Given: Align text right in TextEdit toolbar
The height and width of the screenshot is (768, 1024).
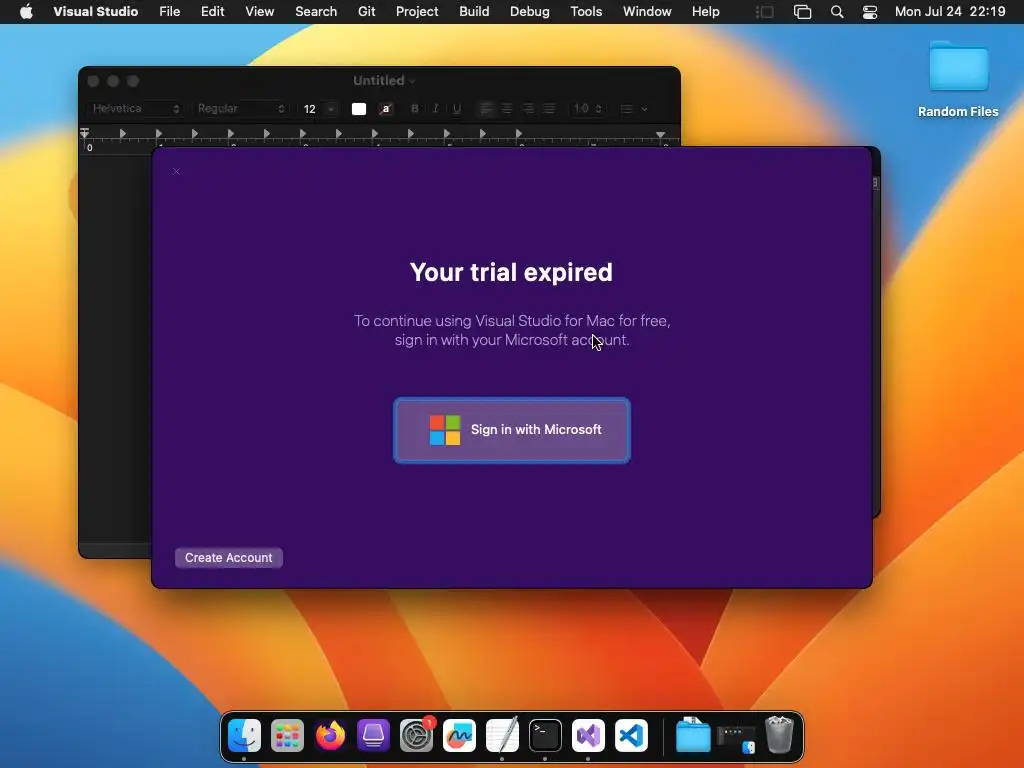Looking at the screenshot, I should click(528, 109).
